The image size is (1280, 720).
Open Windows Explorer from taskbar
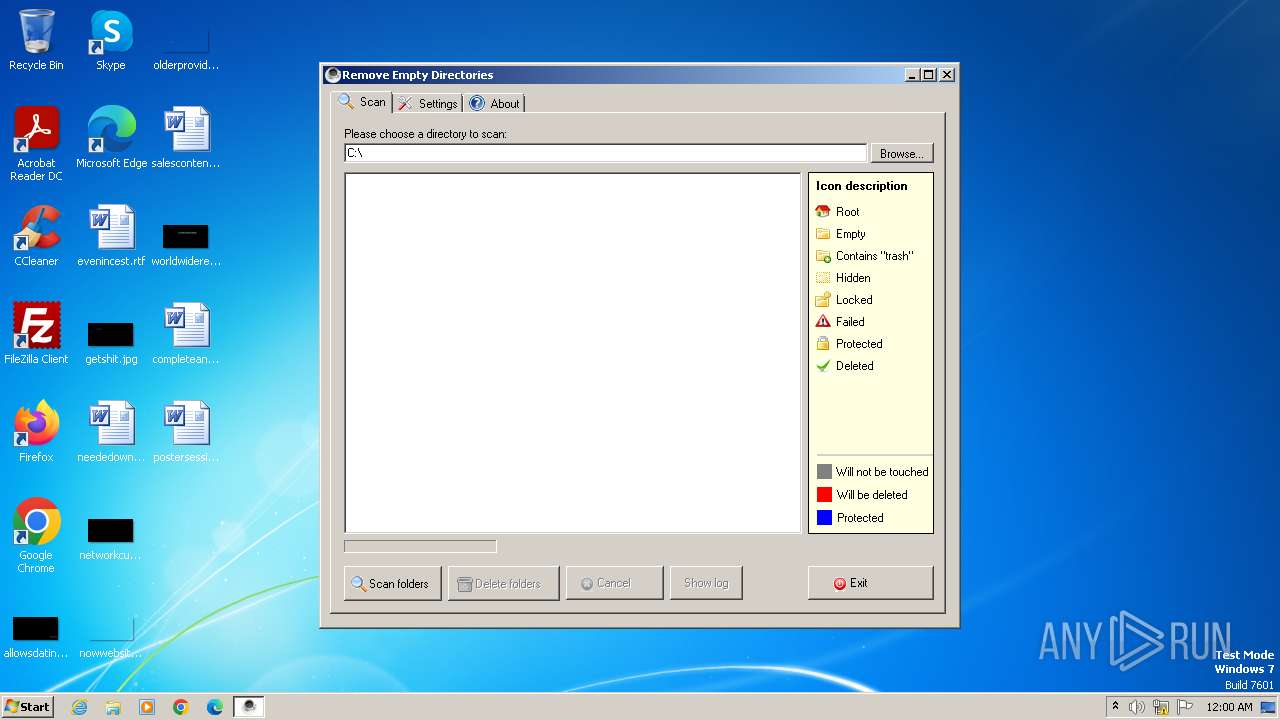point(113,707)
